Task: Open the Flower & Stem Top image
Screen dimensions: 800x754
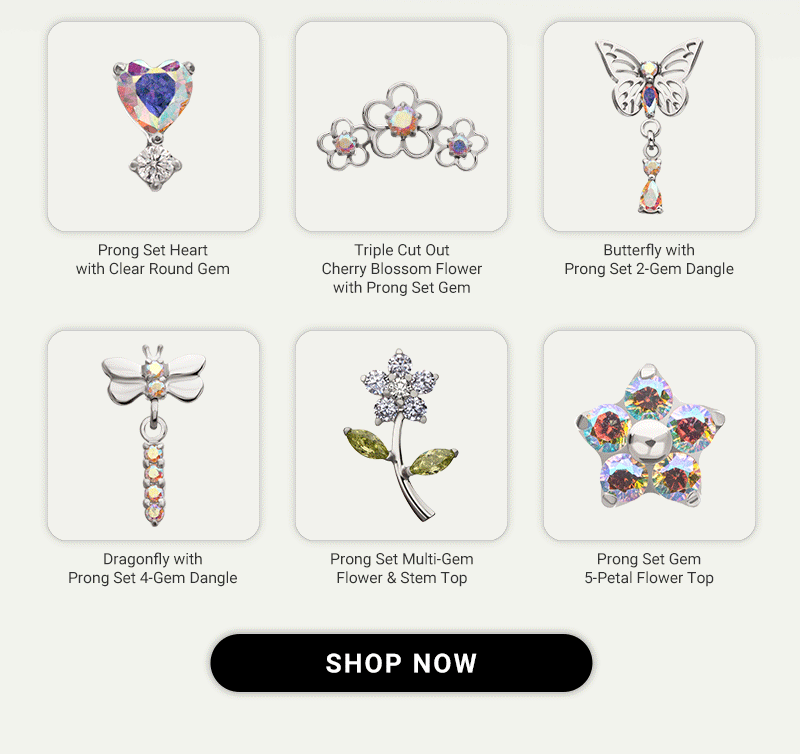Action: pyautogui.click(x=402, y=435)
